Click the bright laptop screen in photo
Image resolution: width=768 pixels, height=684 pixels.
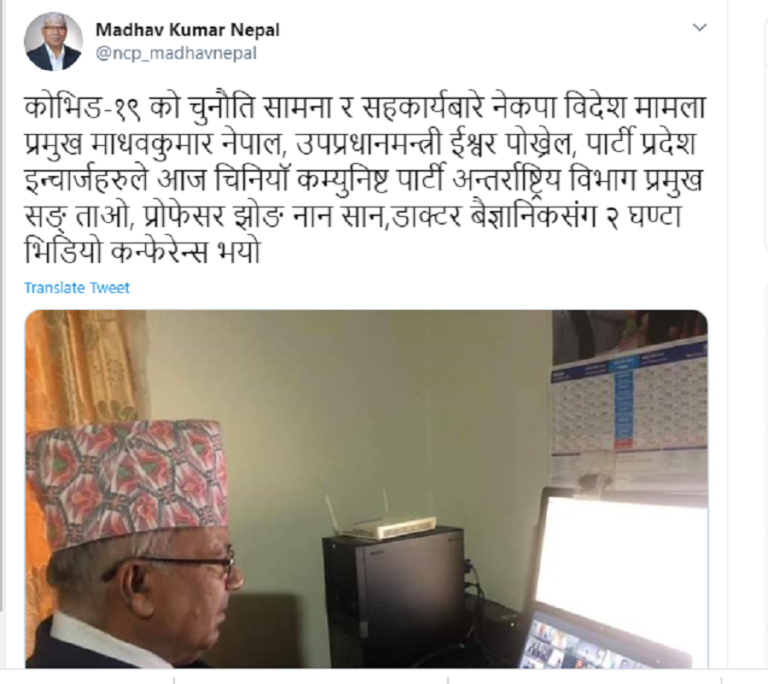(621, 559)
